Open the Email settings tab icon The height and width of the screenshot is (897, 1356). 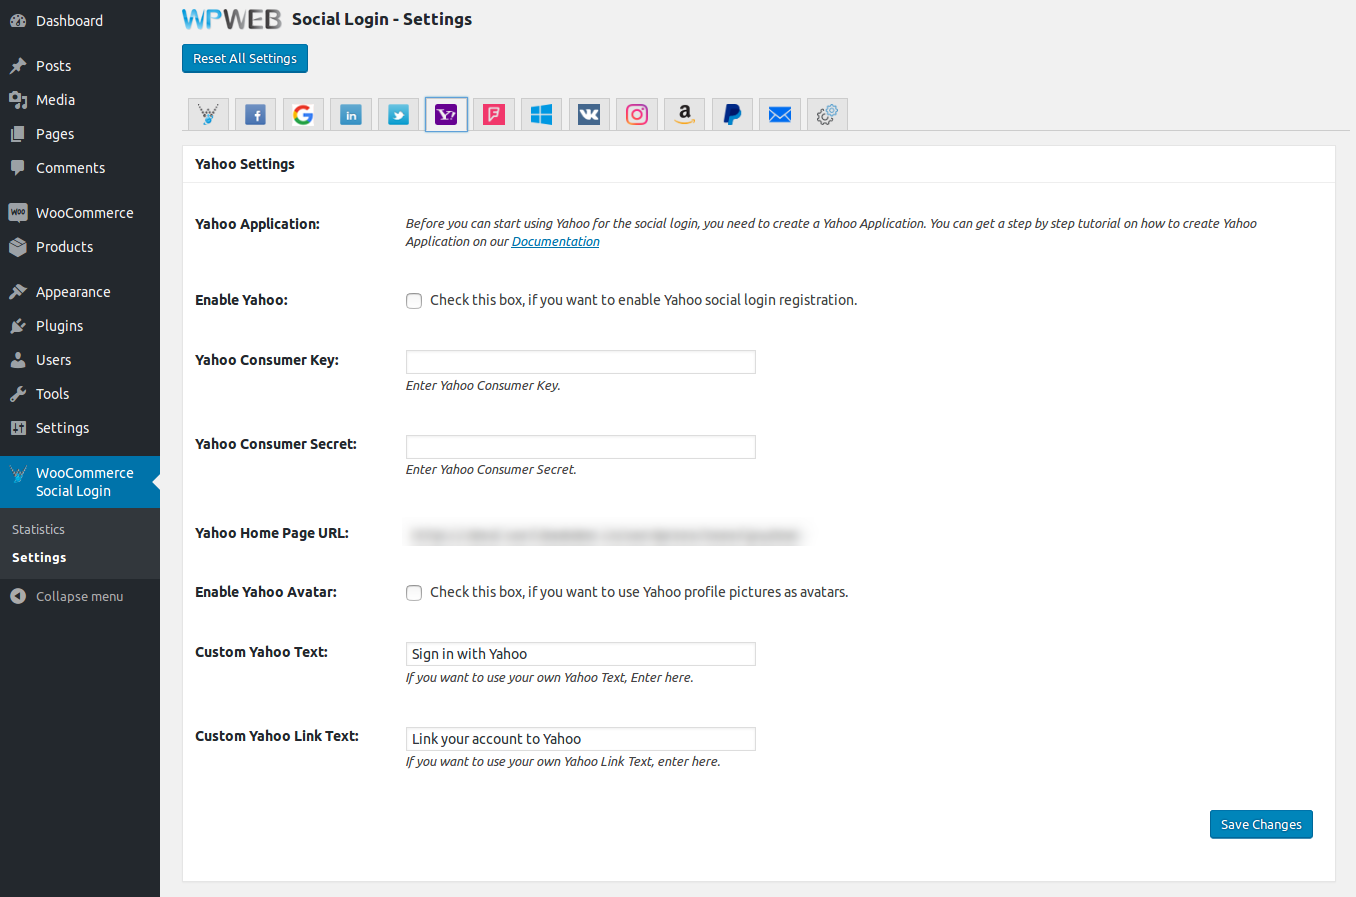click(x=780, y=115)
